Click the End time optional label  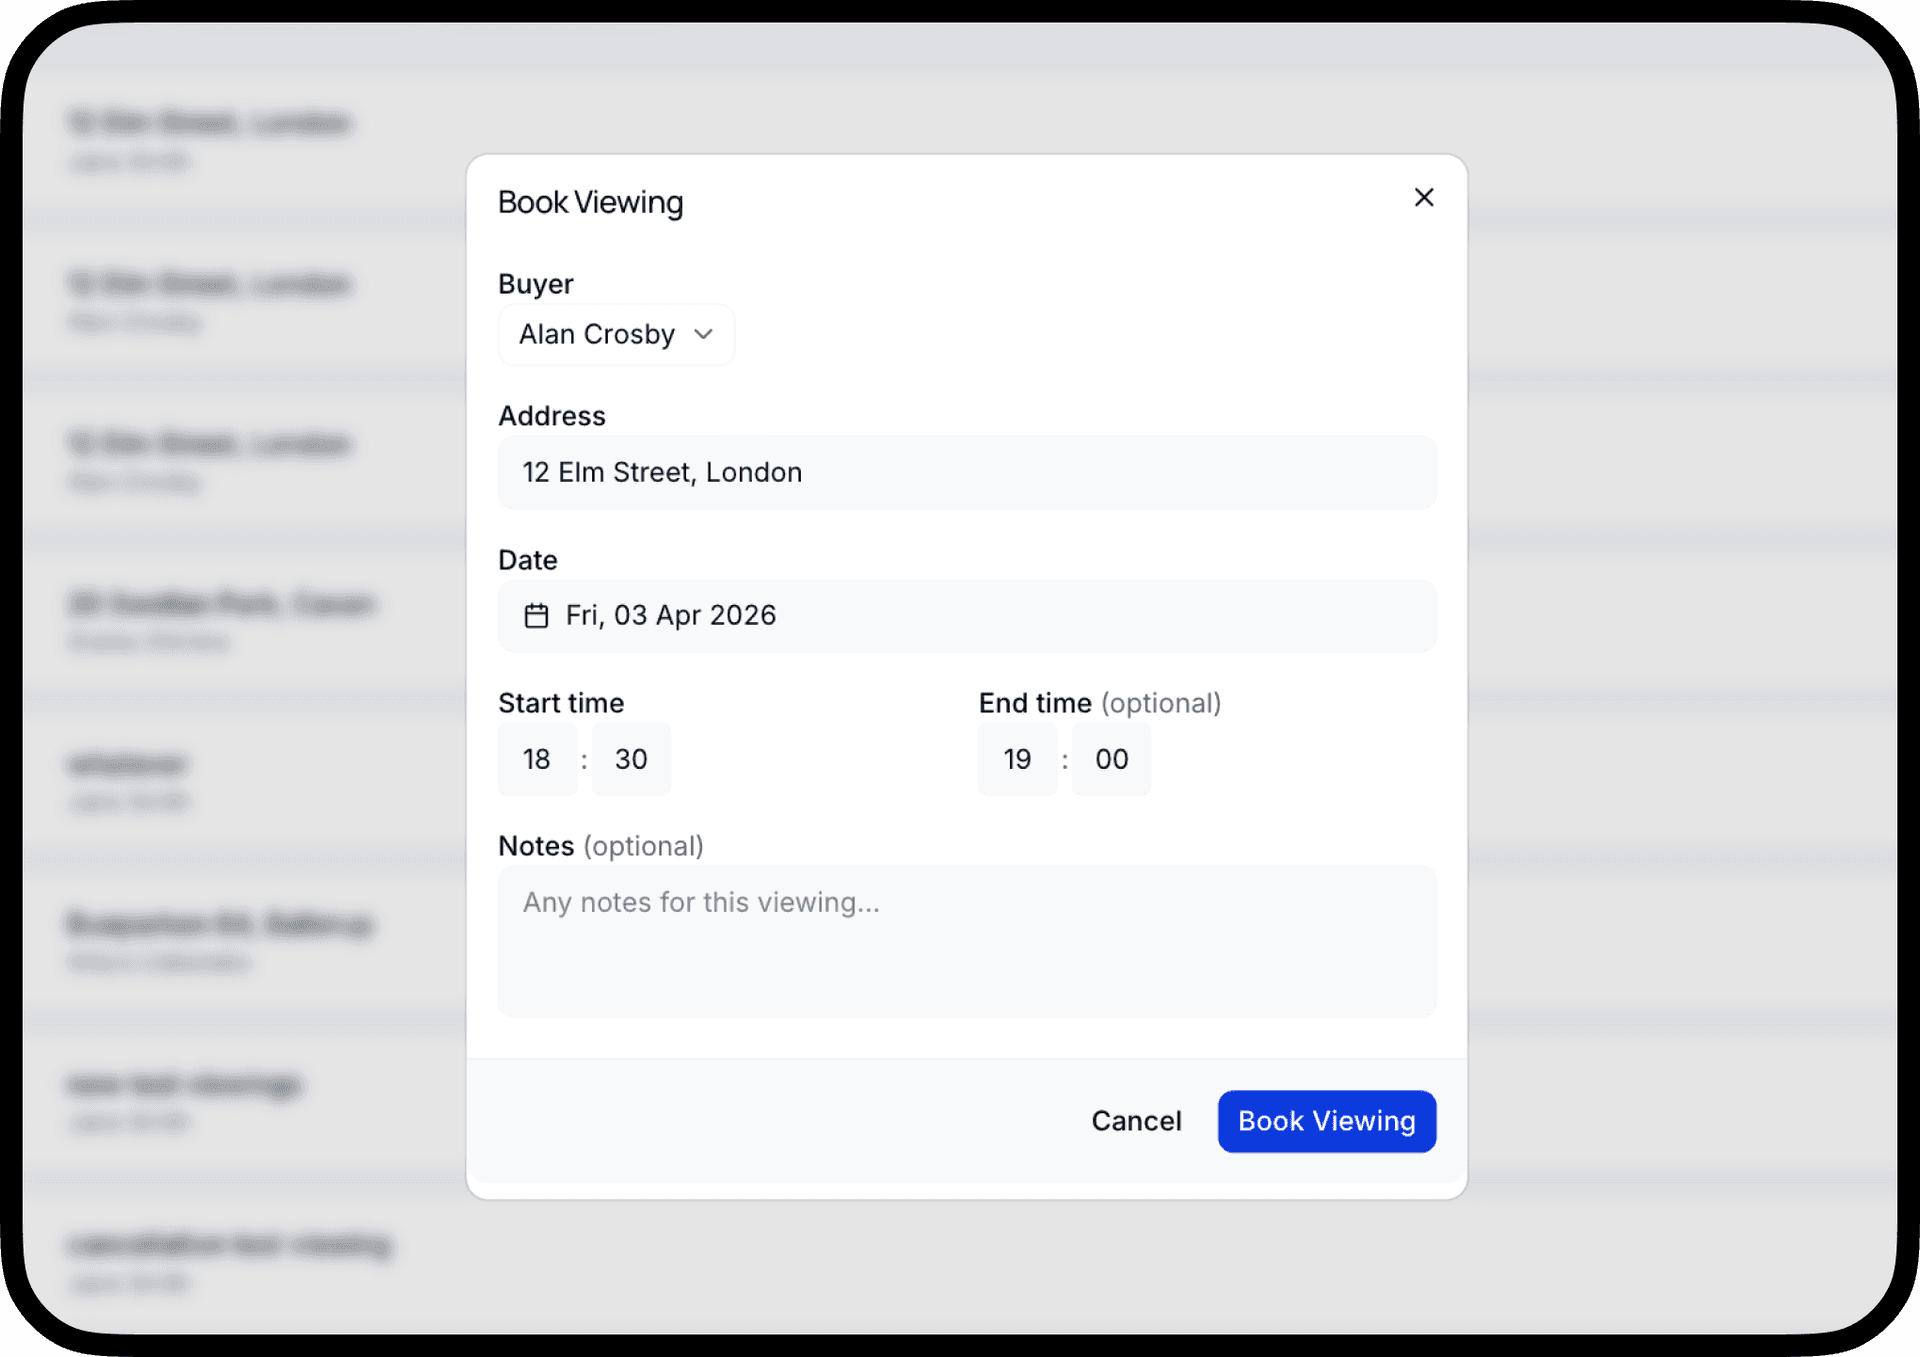tap(1098, 703)
